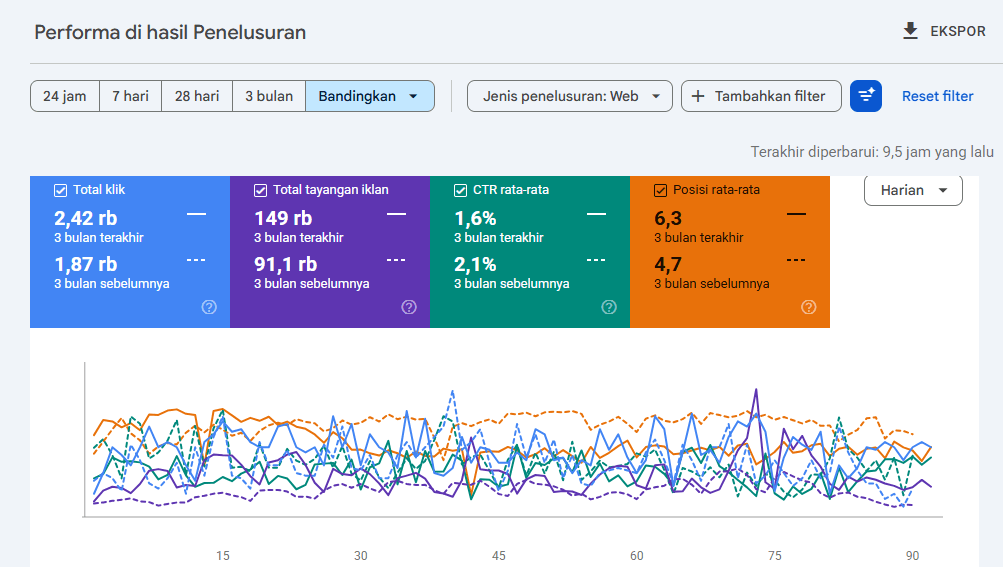Click the 60 label on chart axis
Screen dimensions: 1003x567
[636, 555]
